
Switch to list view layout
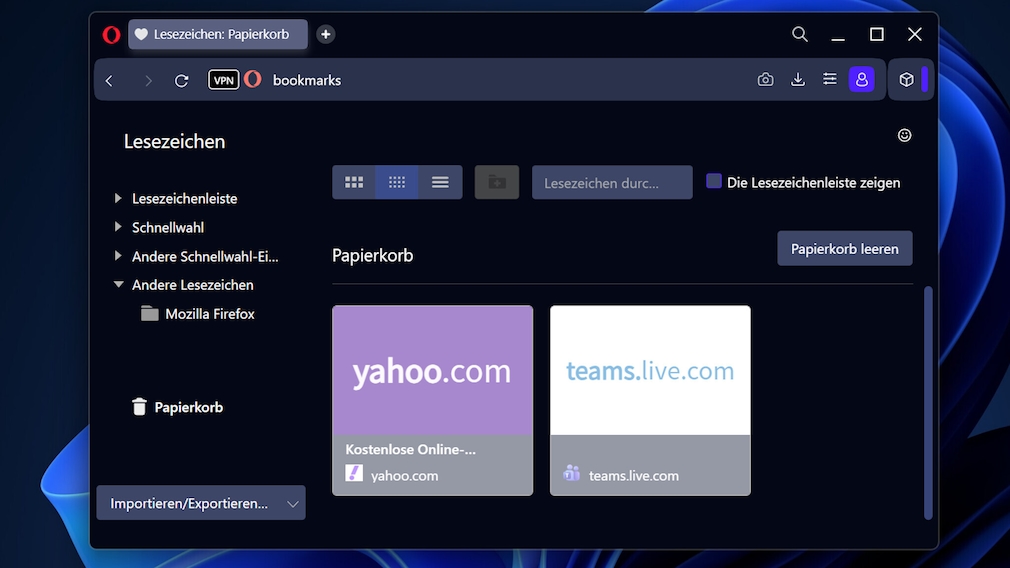coord(440,183)
